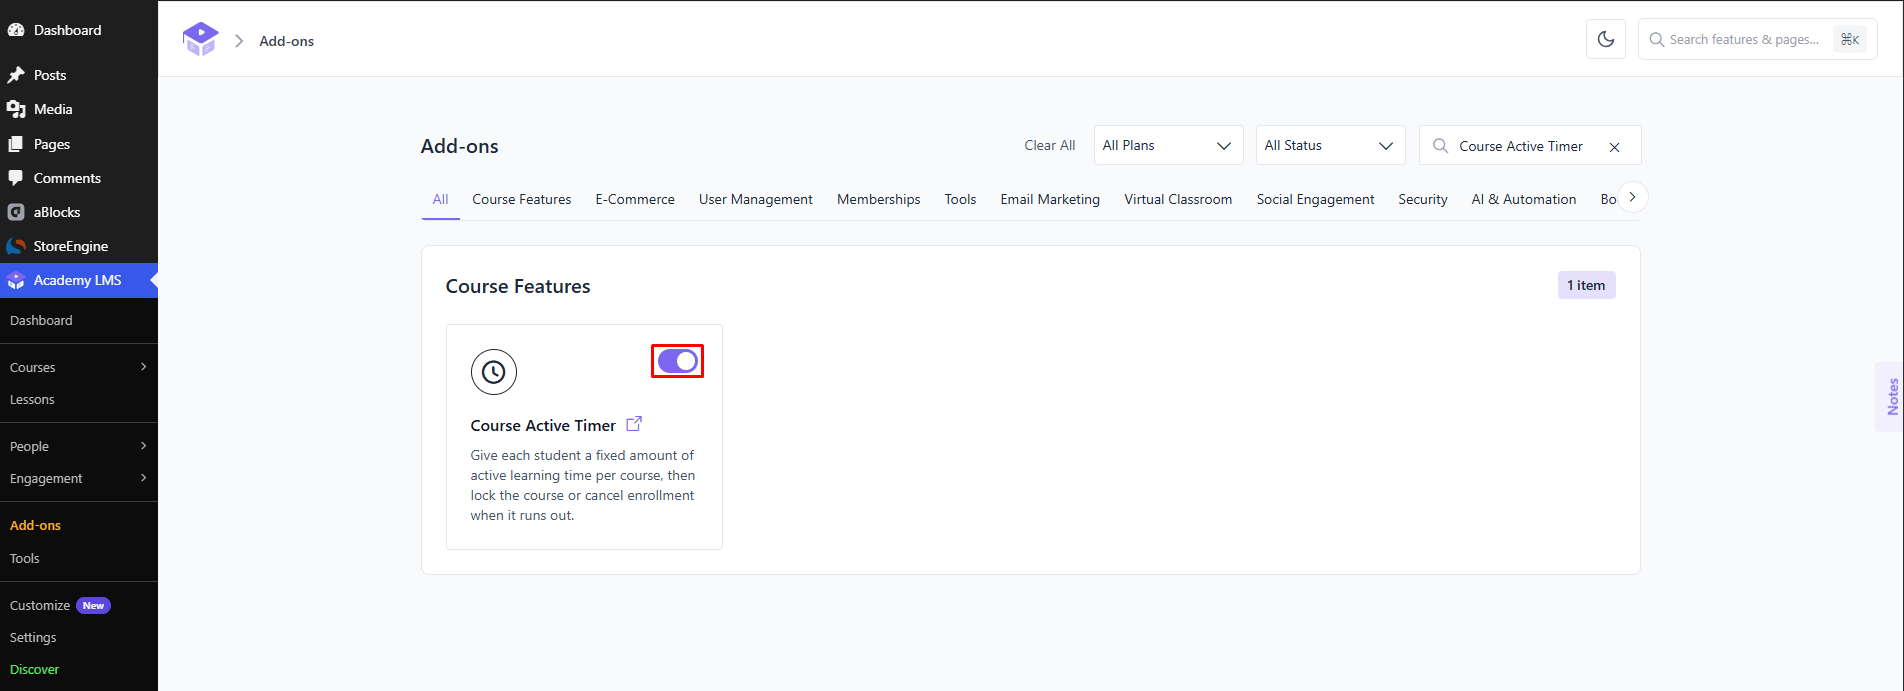
Task: Switch to the Security tab
Action: [x=1423, y=199]
